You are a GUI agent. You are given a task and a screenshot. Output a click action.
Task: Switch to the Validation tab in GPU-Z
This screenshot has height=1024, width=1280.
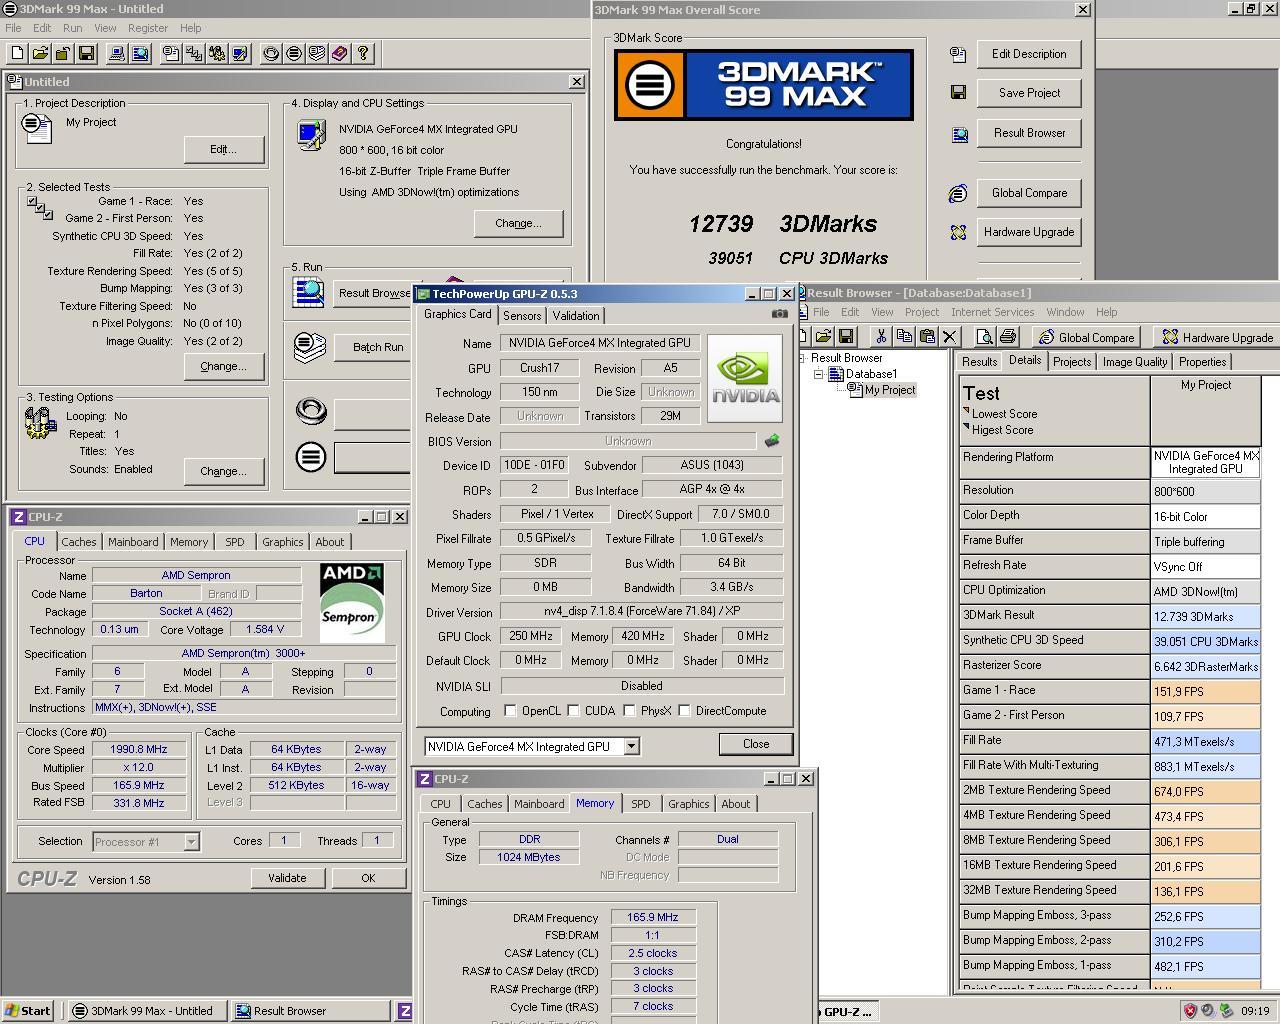(x=576, y=316)
